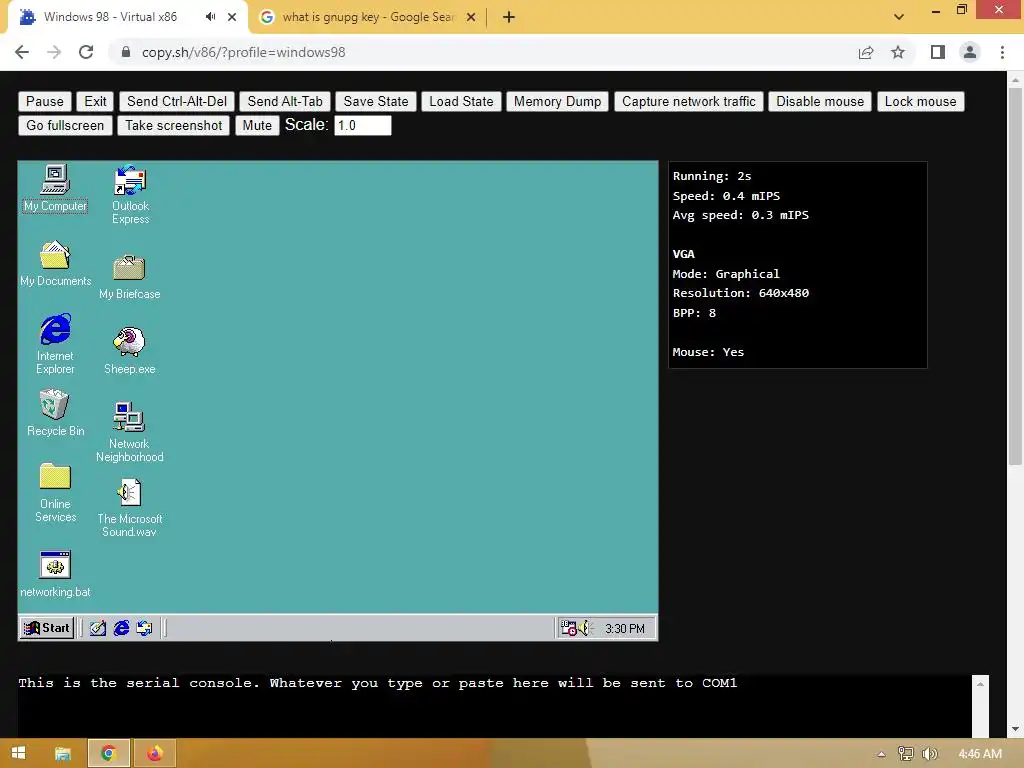Mute audio on the Windows 98 tab
Viewport: 1024px width, 768px height.
pyautogui.click(x=210, y=17)
